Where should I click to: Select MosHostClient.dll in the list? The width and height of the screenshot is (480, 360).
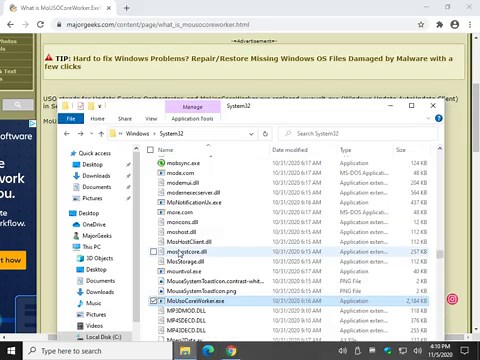point(189,242)
